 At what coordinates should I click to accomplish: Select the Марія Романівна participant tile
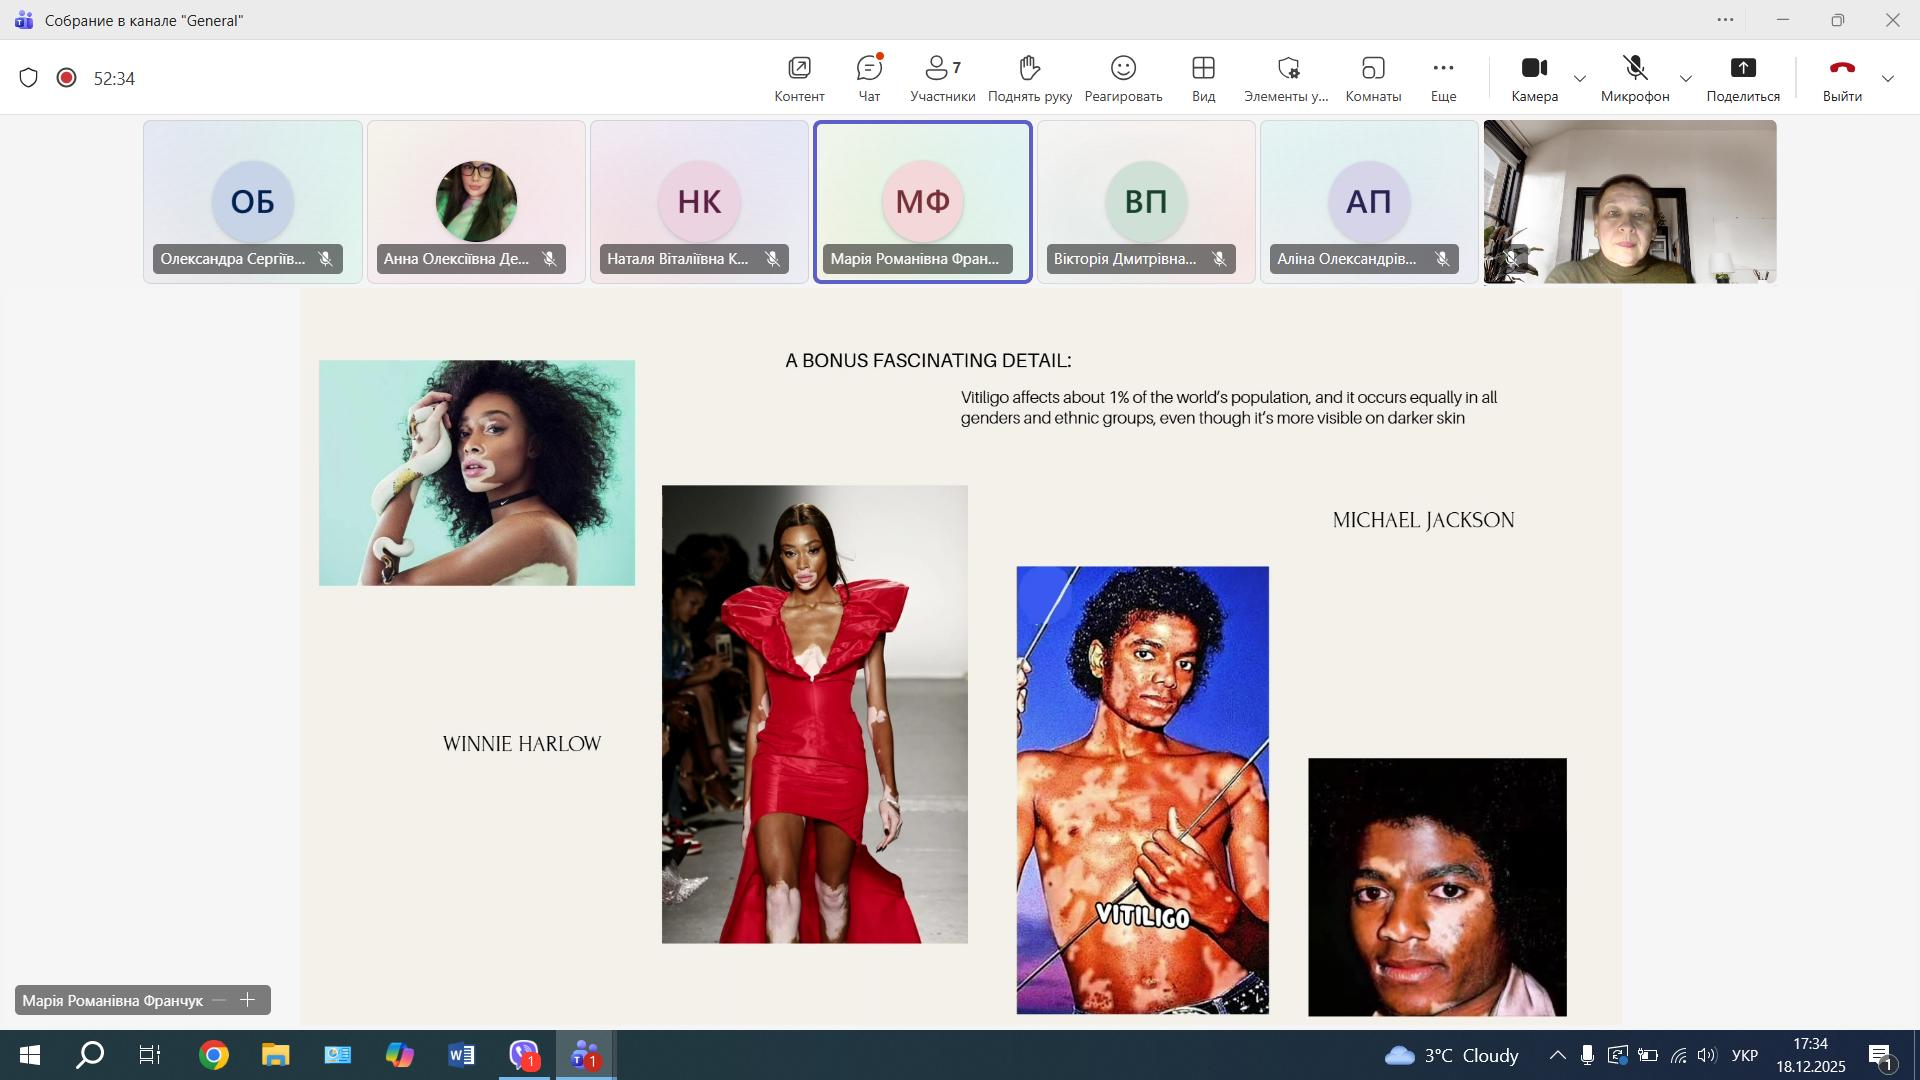tap(922, 202)
